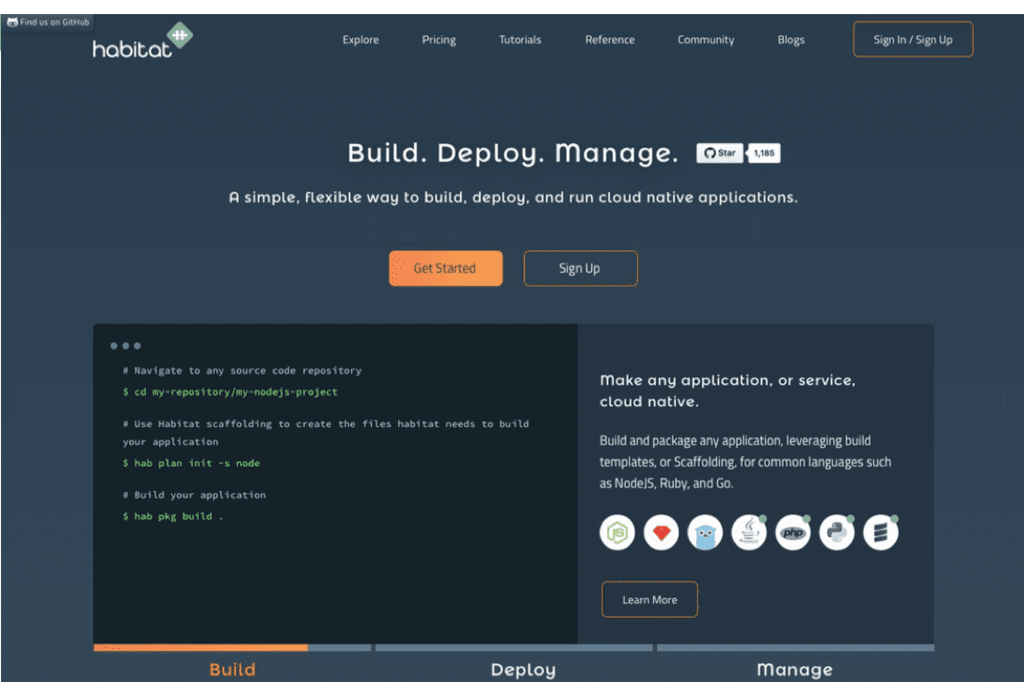Viewport: 1024px width, 682px height.
Task: Open the Blogs navigation link
Action: (x=791, y=40)
